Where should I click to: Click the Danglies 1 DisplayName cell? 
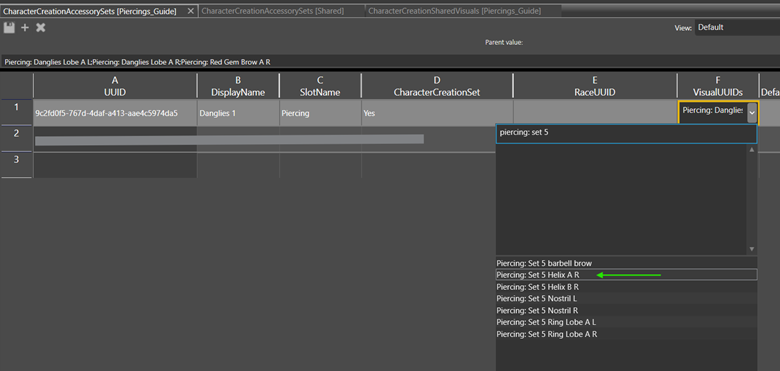coord(238,113)
